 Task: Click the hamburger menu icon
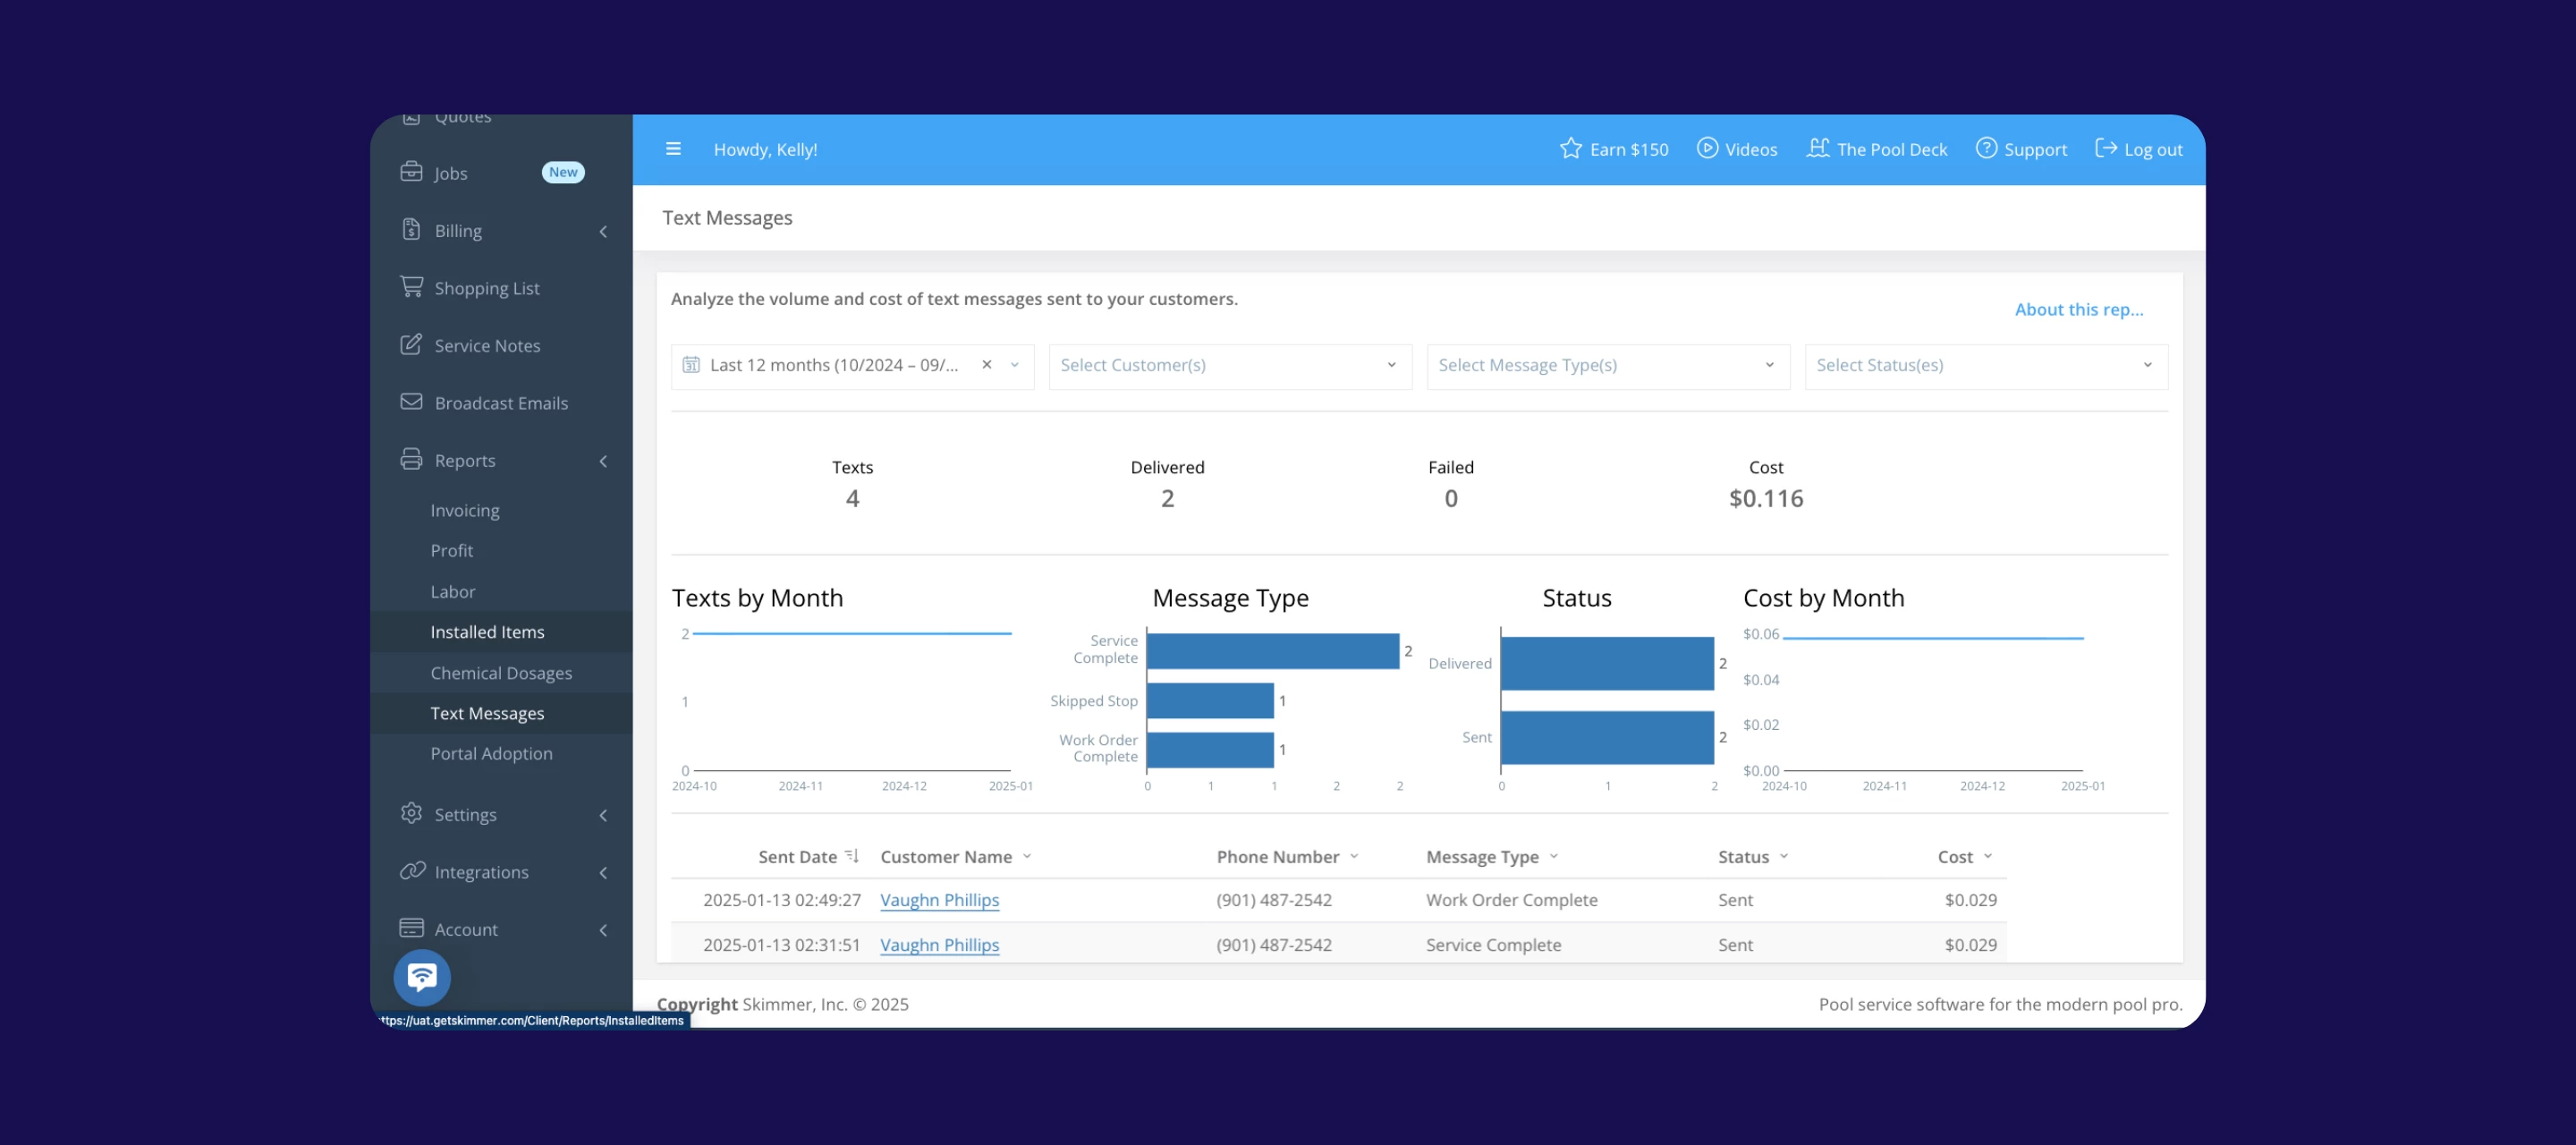(673, 149)
